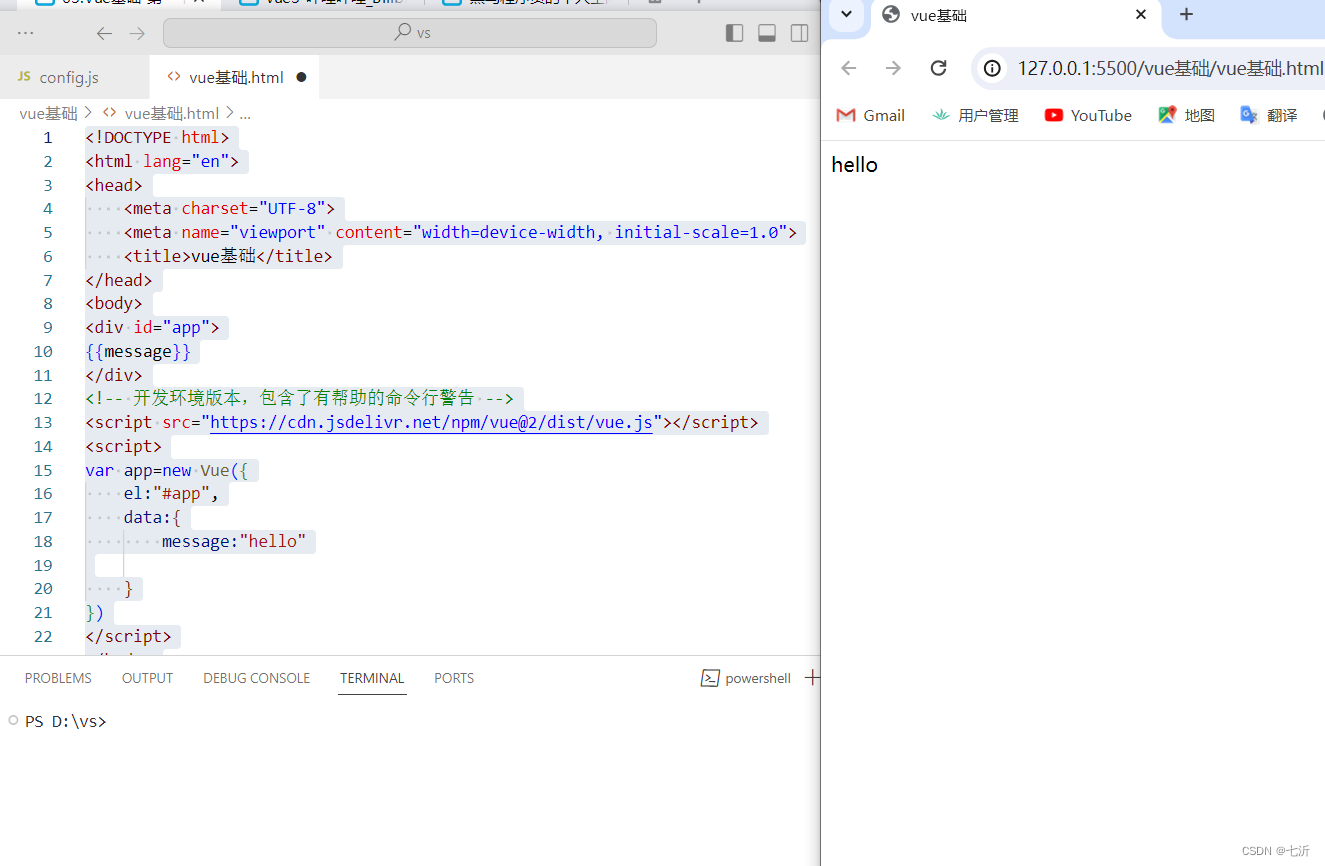Click Chrome back arrow button
This screenshot has width=1325, height=866.
click(x=849, y=68)
